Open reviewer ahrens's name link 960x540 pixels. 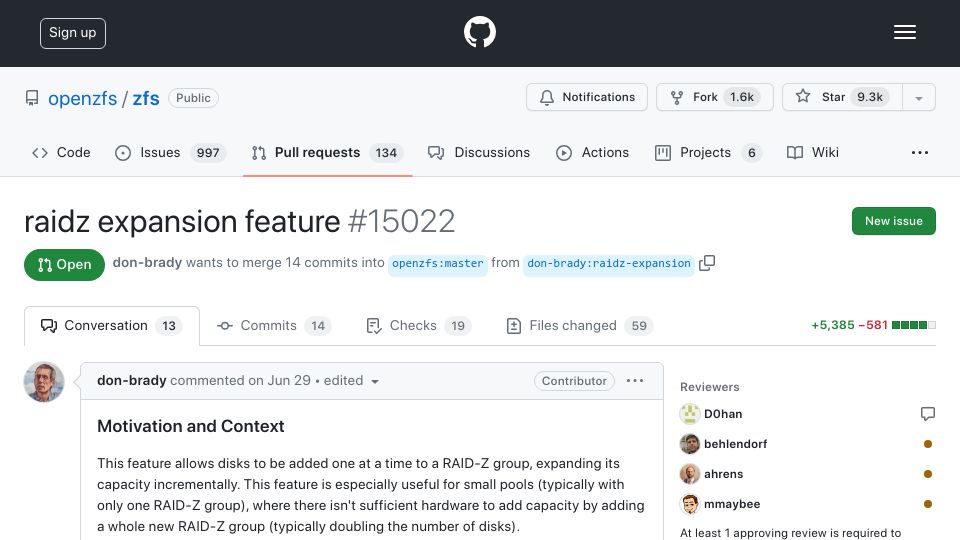(x=724, y=474)
